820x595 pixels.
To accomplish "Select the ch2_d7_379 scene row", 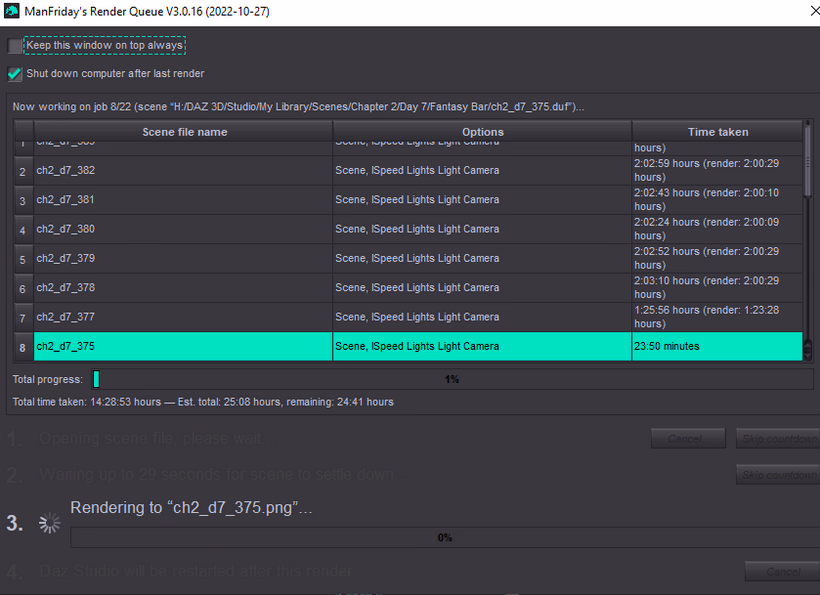I will click(x=183, y=259).
